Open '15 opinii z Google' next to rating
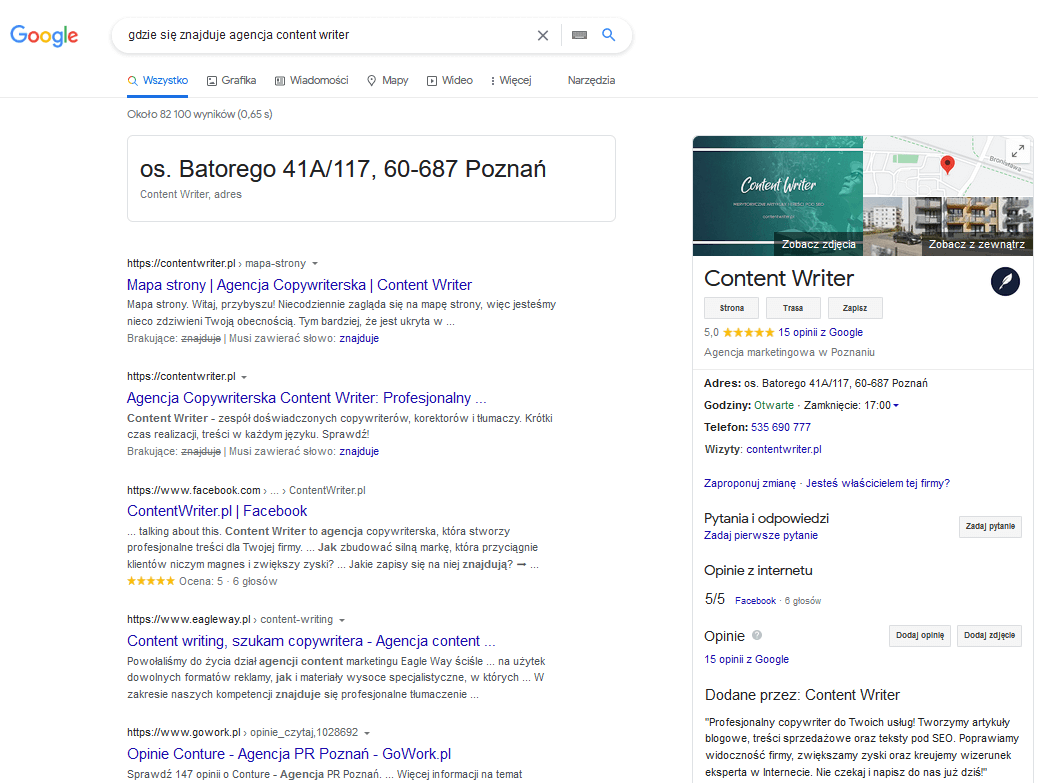The height and width of the screenshot is (783, 1038). pyautogui.click(x=820, y=332)
